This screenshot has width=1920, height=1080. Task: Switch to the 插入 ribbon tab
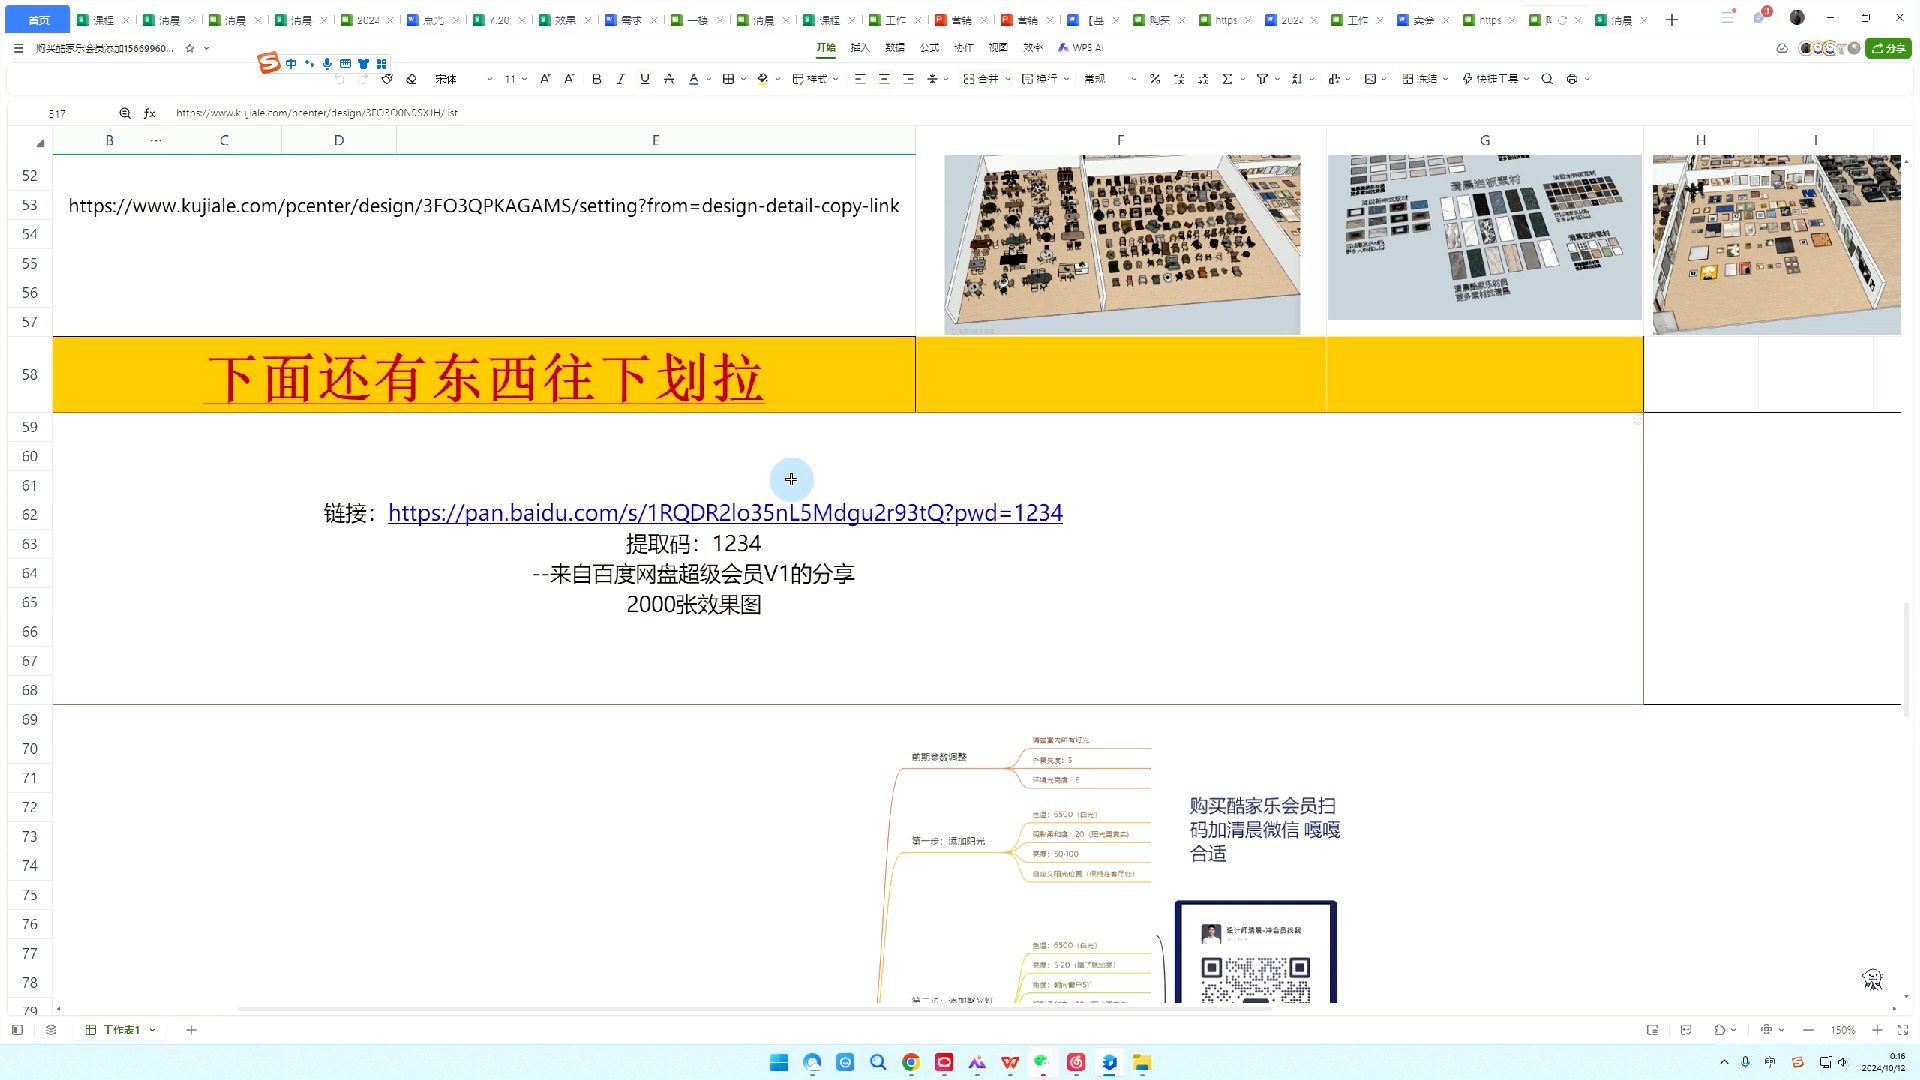(x=860, y=48)
